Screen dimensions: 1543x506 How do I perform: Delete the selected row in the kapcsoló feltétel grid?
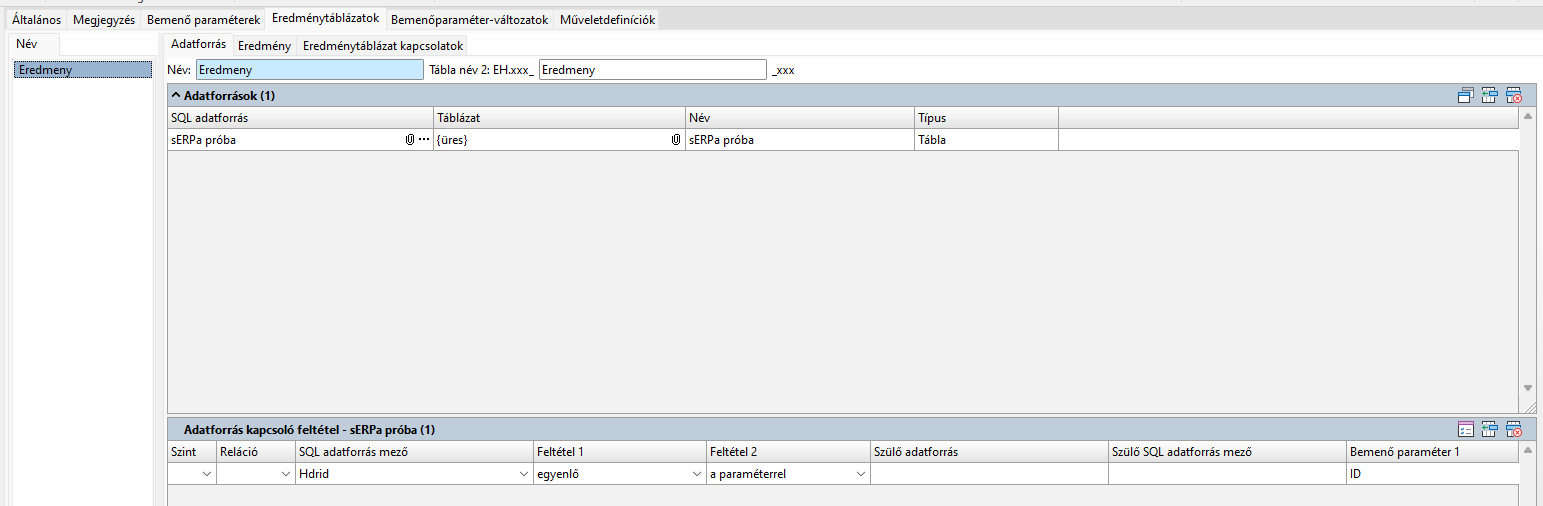tap(1514, 430)
